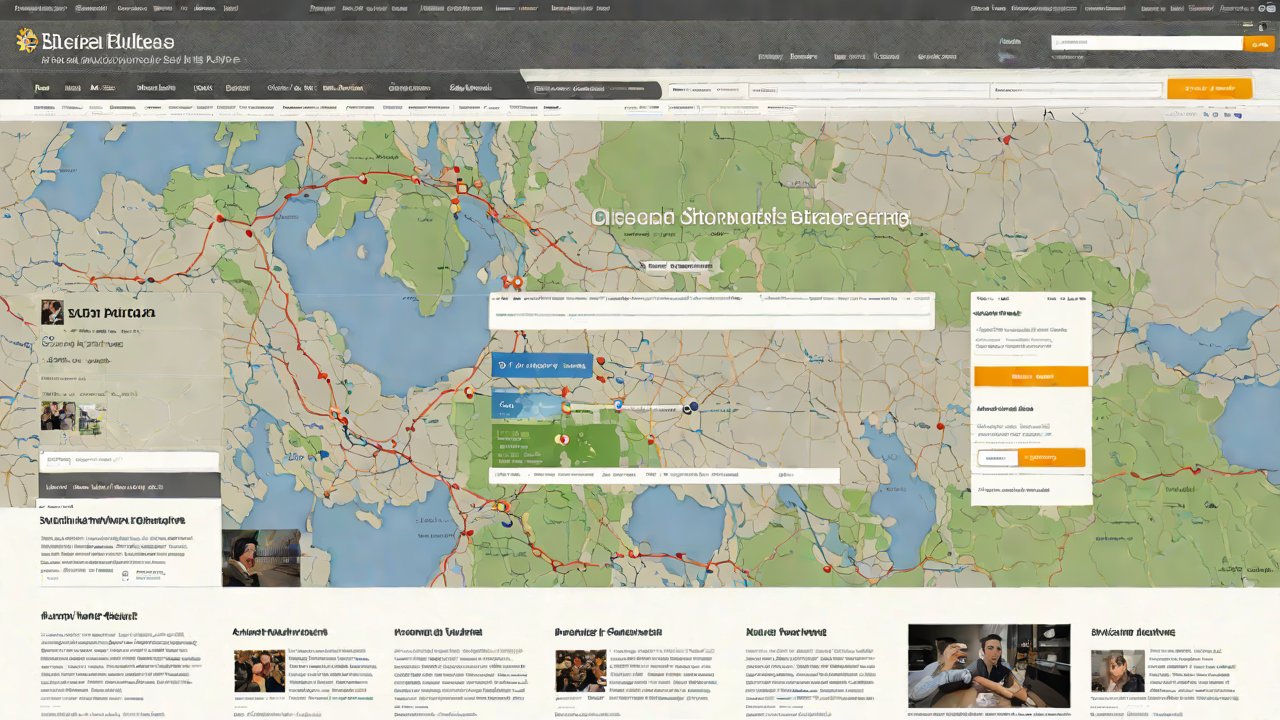Click the dark blue map pin right of popup
The height and width of the screenshot is (720, 1280).
click(x=690, y=407)
